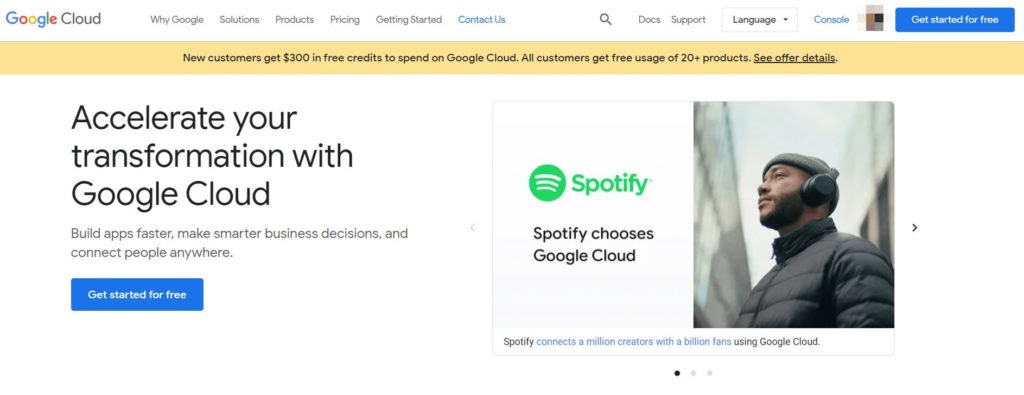Select the first carousel dot
This screenshot has width=1024, height=395.
[677, 373]
